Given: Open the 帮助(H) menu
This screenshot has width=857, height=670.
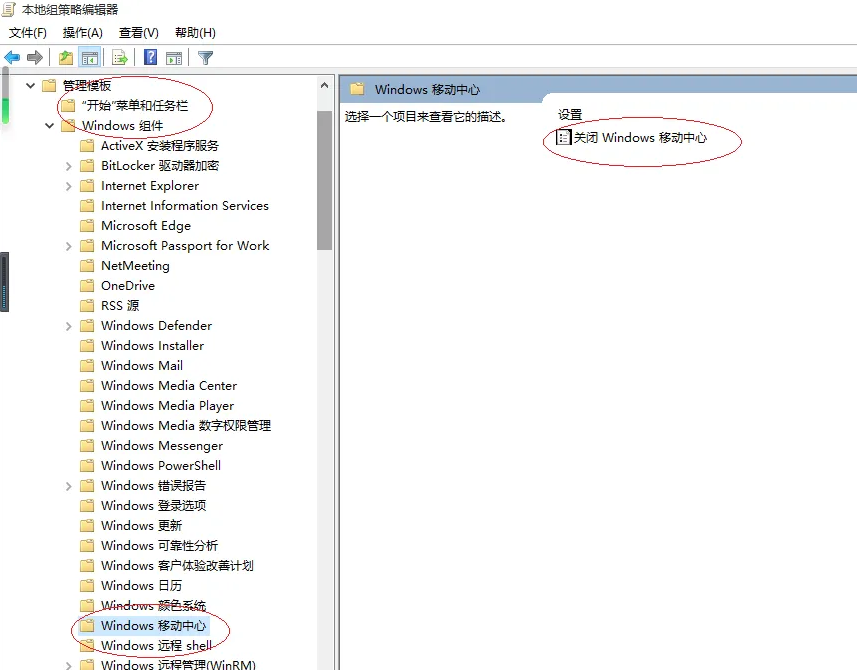Looking at the screenshot, I should point(195,32).
